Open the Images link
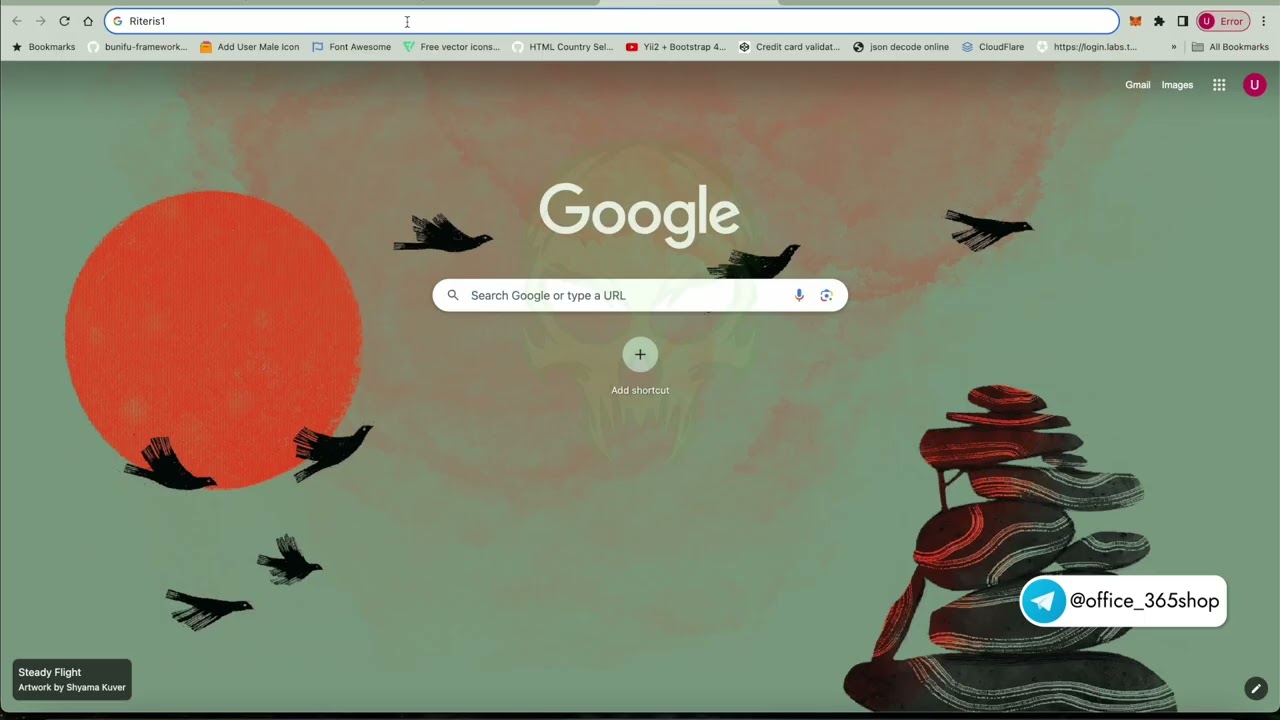Screen dimensions: 1280x720 [x=1177, y=85]
